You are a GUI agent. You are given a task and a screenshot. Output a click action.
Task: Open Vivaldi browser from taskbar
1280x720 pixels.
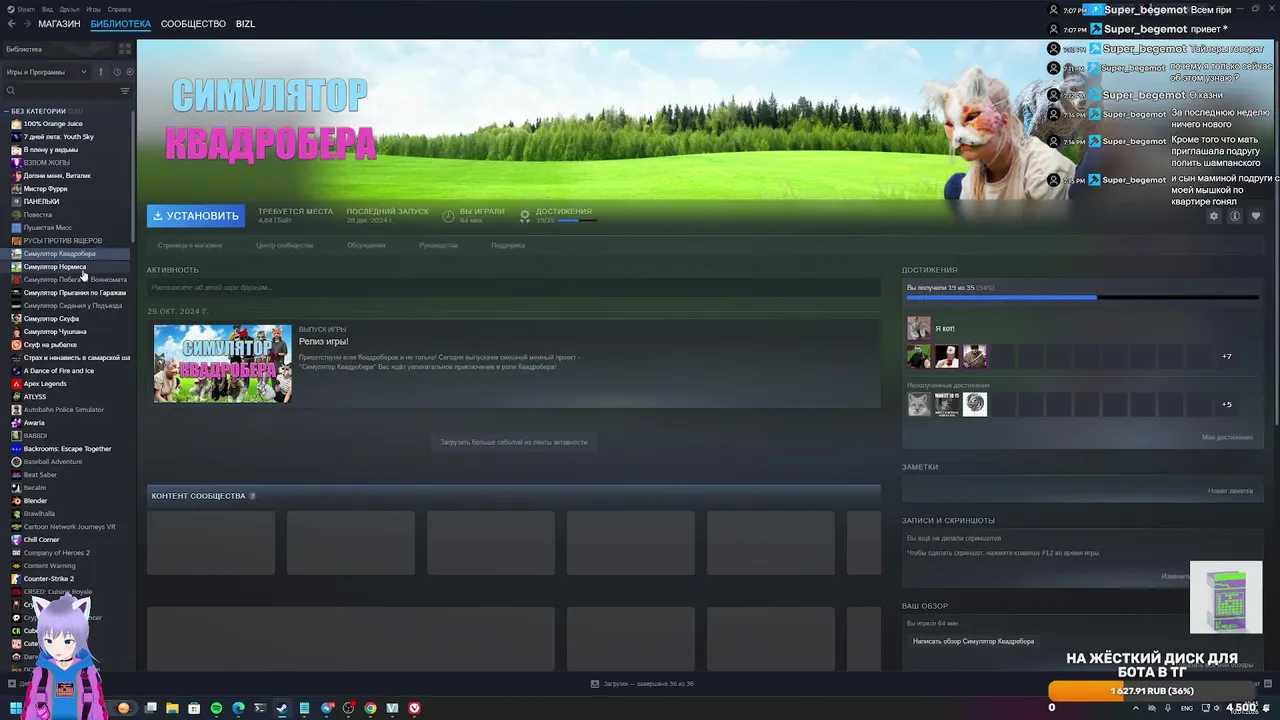[414, 708]
